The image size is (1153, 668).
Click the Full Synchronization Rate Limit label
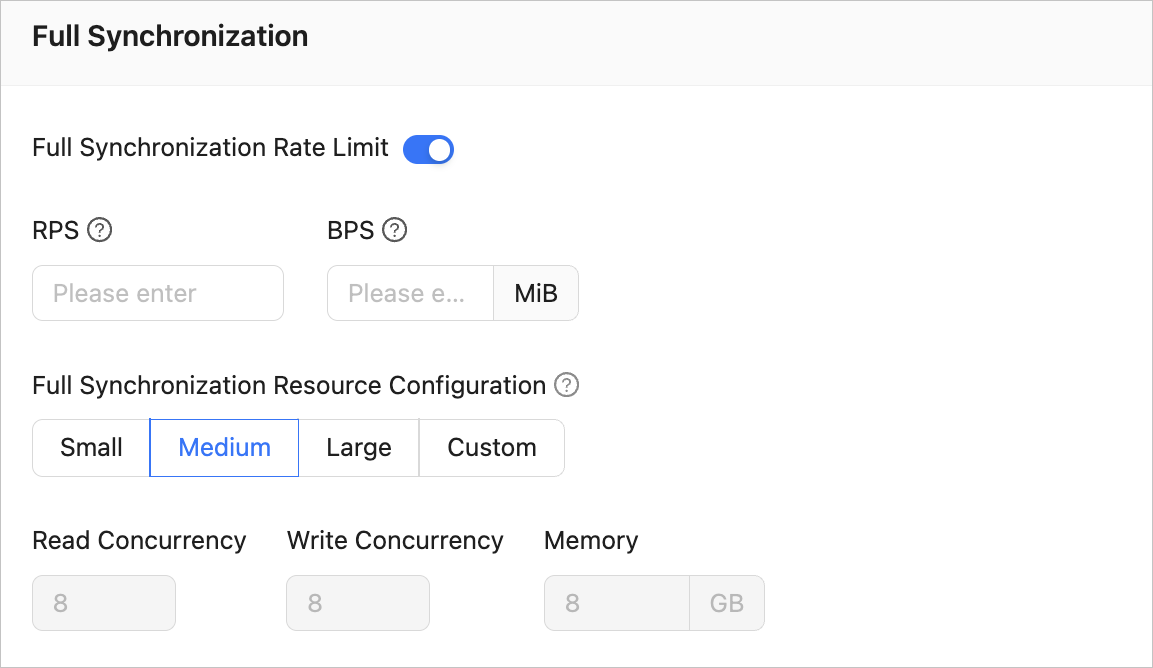(x=210, y=148)
